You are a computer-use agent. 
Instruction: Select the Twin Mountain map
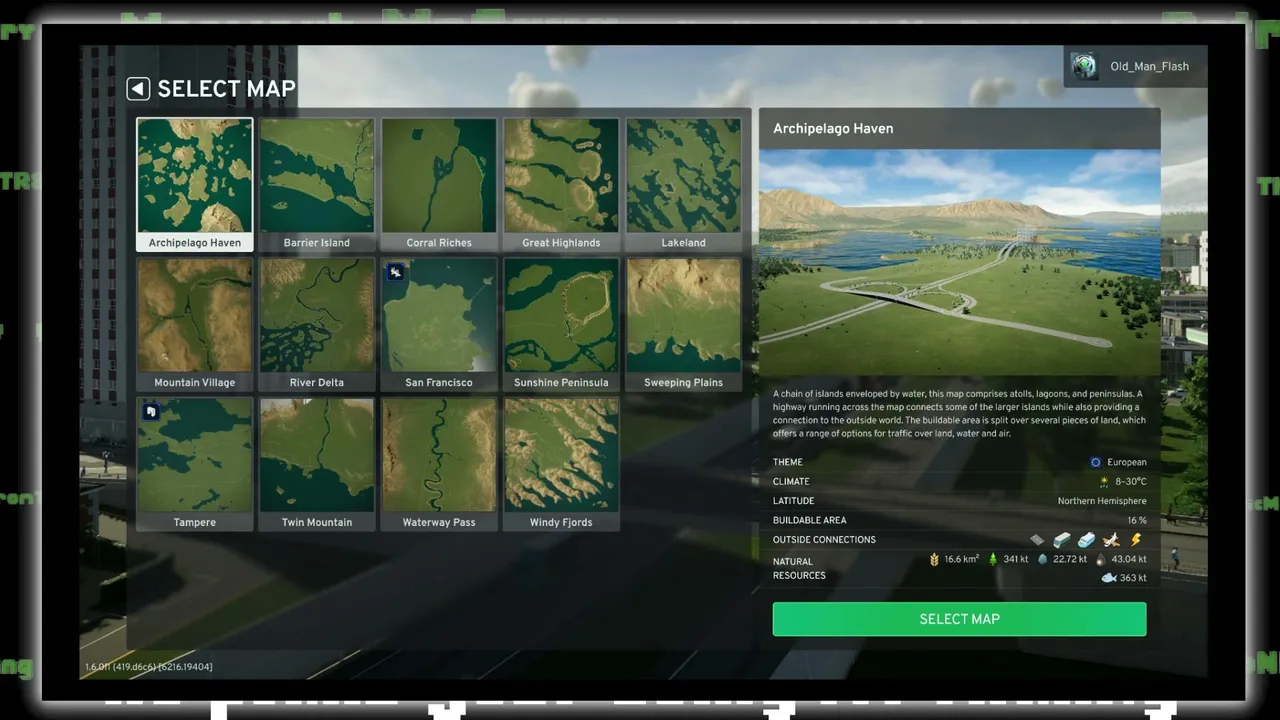pos(317,464)
